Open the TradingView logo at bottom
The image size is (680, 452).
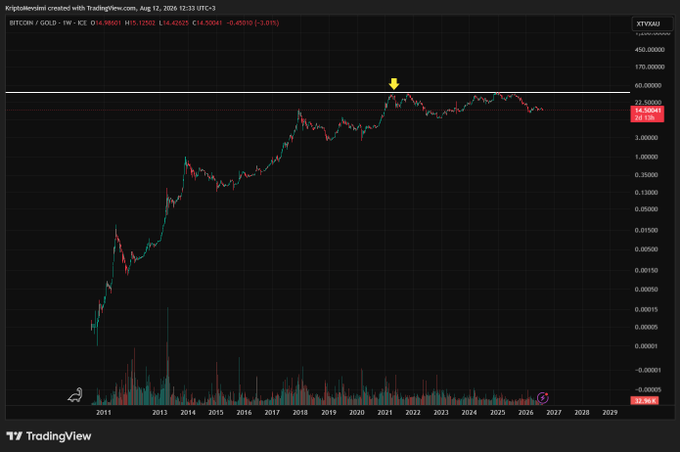click(x=49, y=436)
